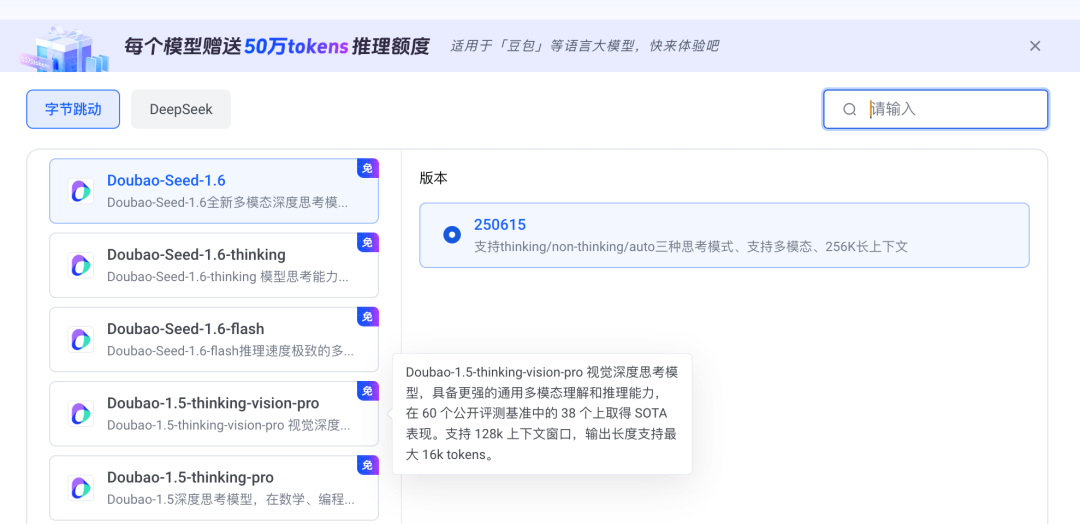Select the Doubao-1.5-thinking-vision-pro model card
This screenshot has height=524, width=1080.
tap(214, 414)
